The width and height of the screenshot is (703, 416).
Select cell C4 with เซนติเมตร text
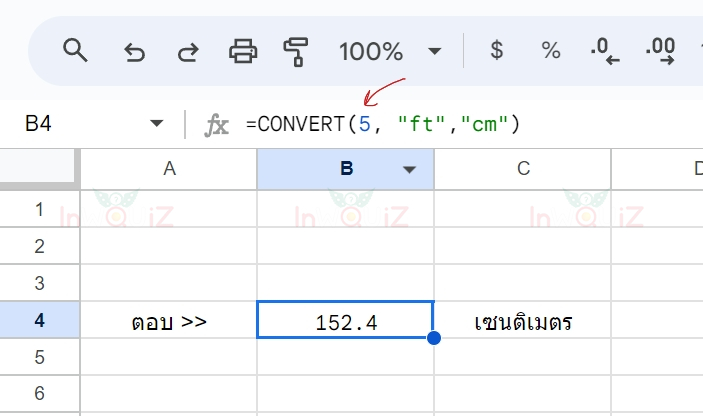tap(522, 322)
